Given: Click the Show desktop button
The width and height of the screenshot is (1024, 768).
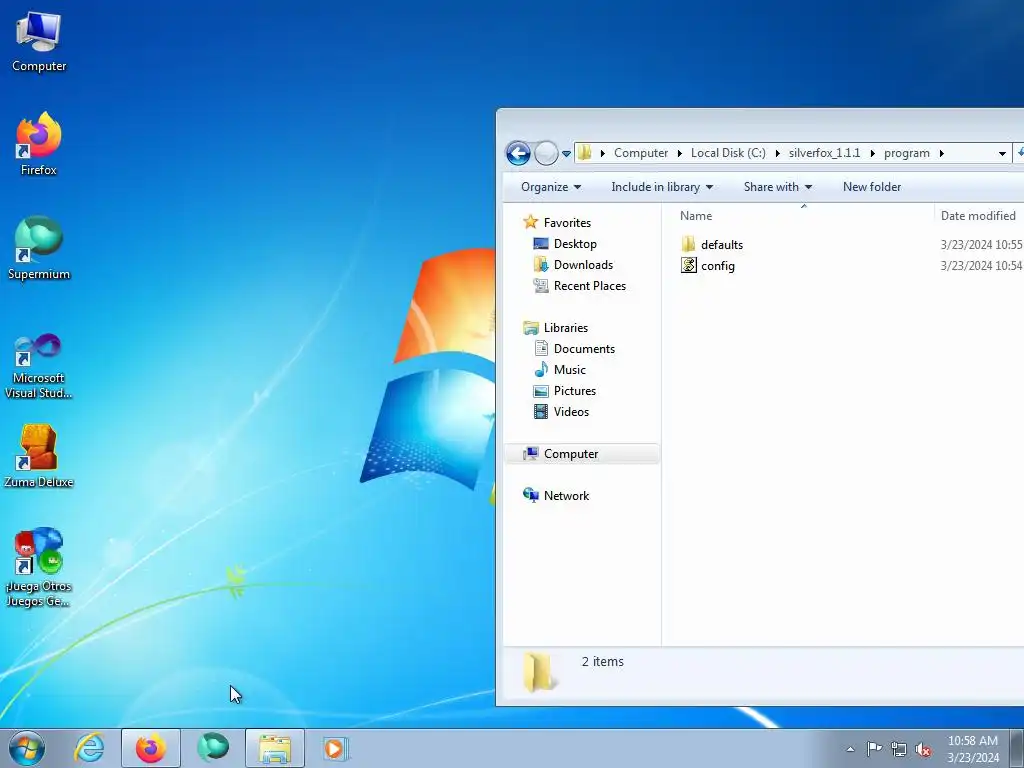Looking at the screenshot, I should coord(1019,748).
